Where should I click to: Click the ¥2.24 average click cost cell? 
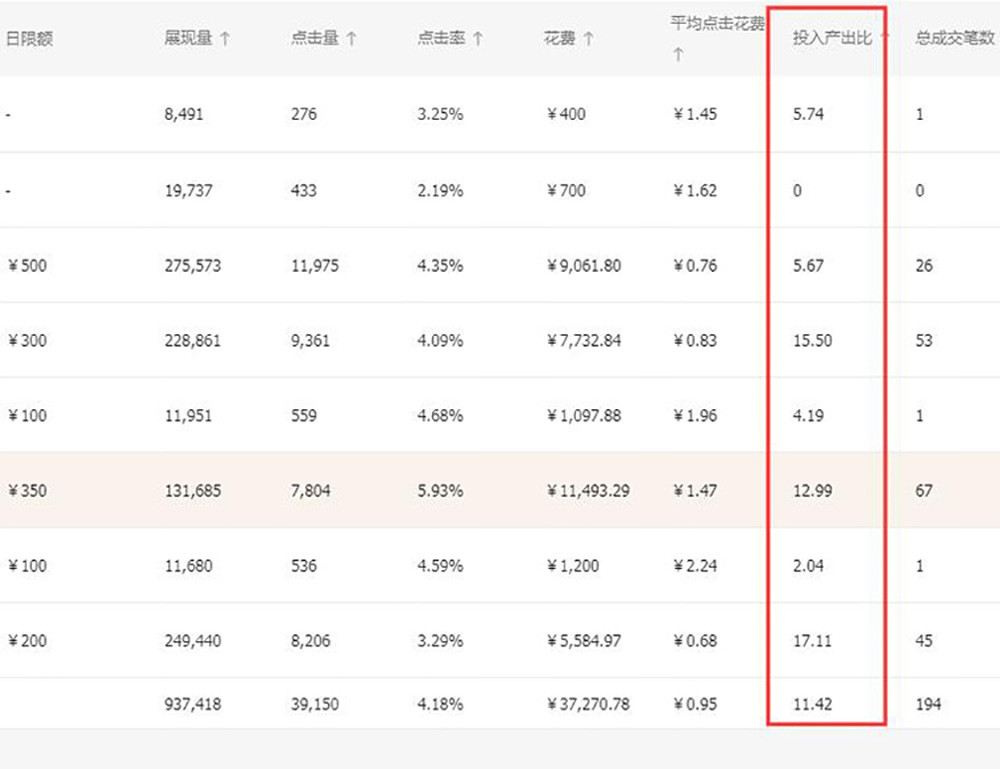[x=695, y=566]
